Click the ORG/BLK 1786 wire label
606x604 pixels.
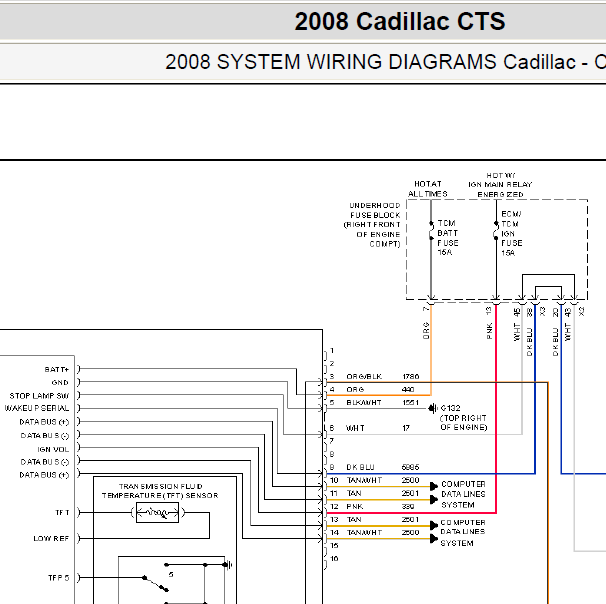pyautogui.click(x=383, y=376)
